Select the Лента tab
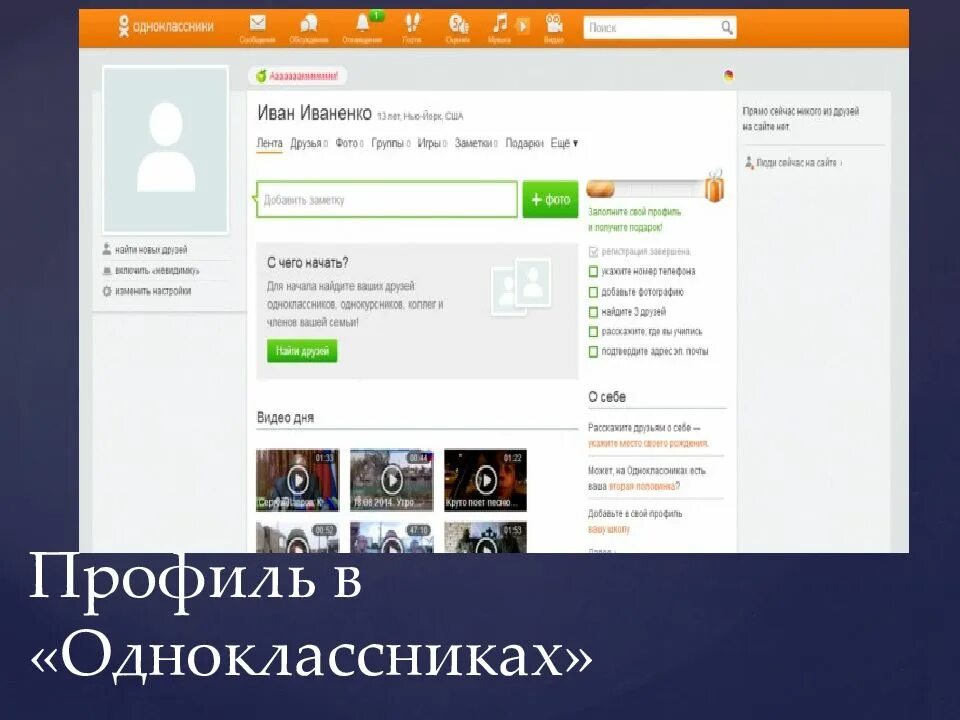Screen dimensions: 960x720 [269, 143]
